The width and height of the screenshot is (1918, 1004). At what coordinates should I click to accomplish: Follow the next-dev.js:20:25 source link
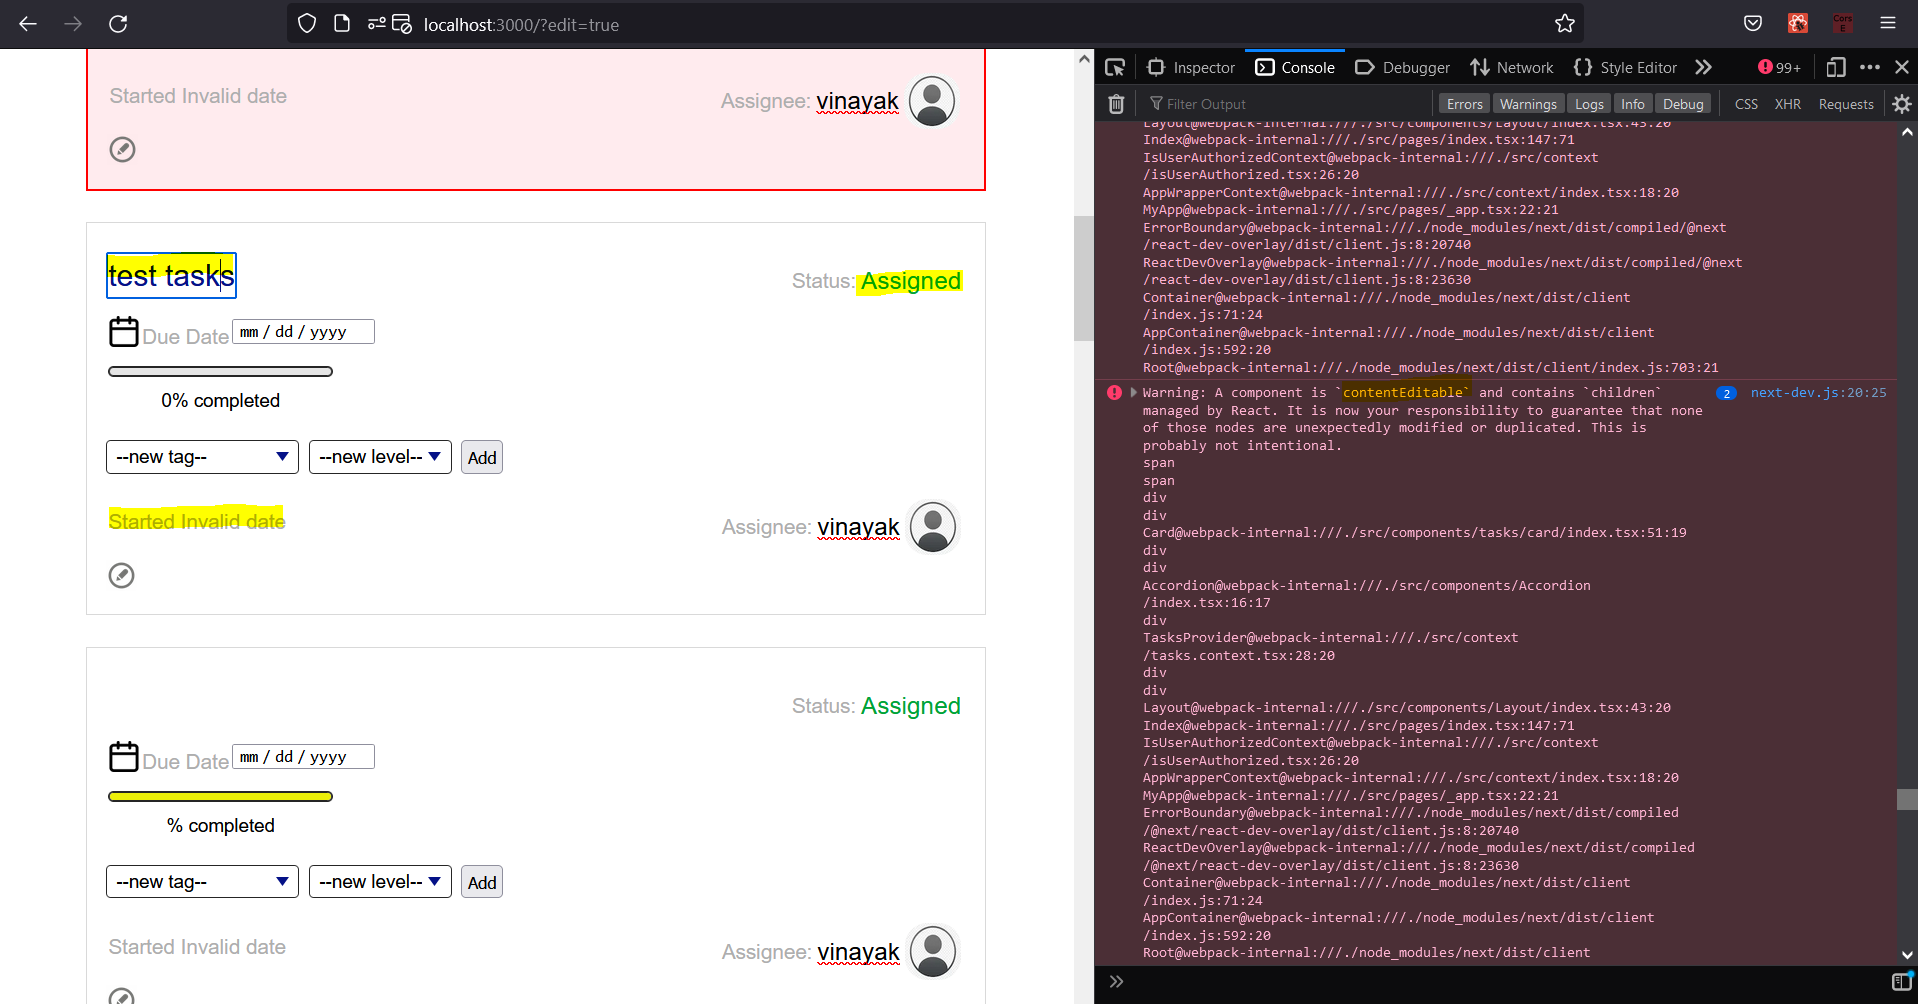[x=1817, y=393]
